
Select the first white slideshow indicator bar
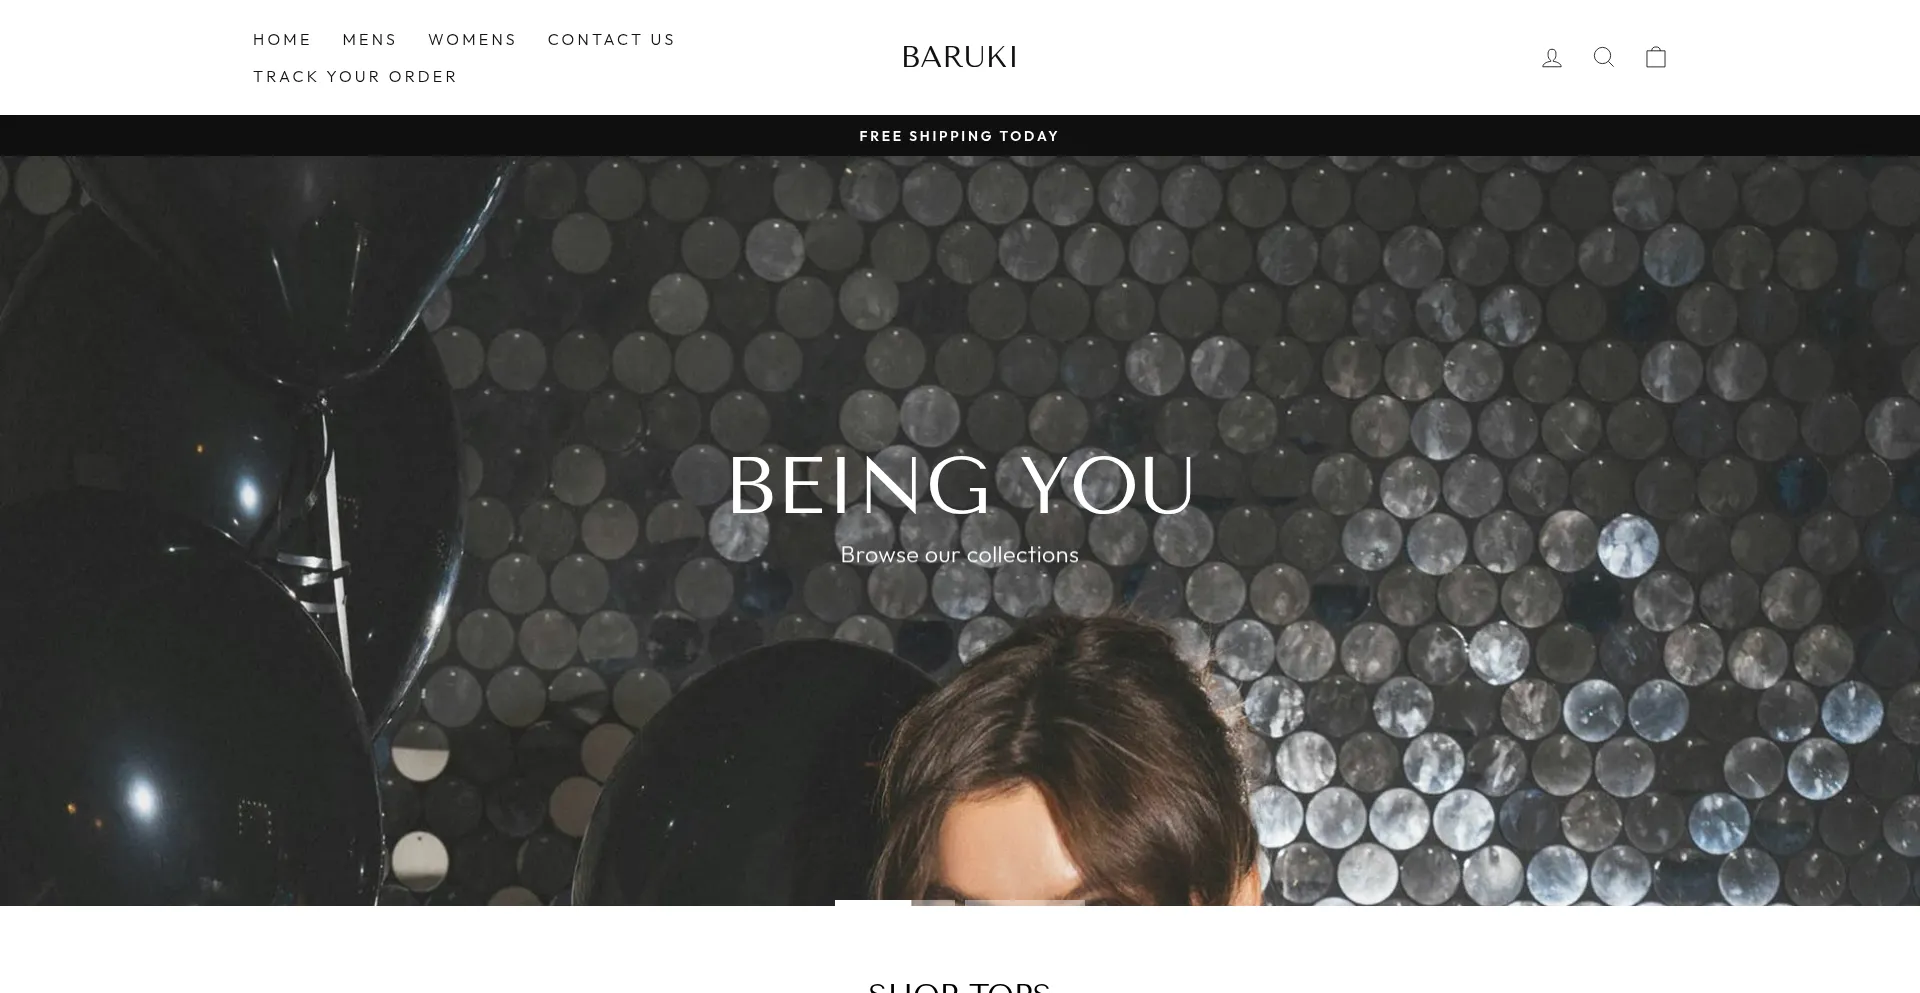[895, 903]
